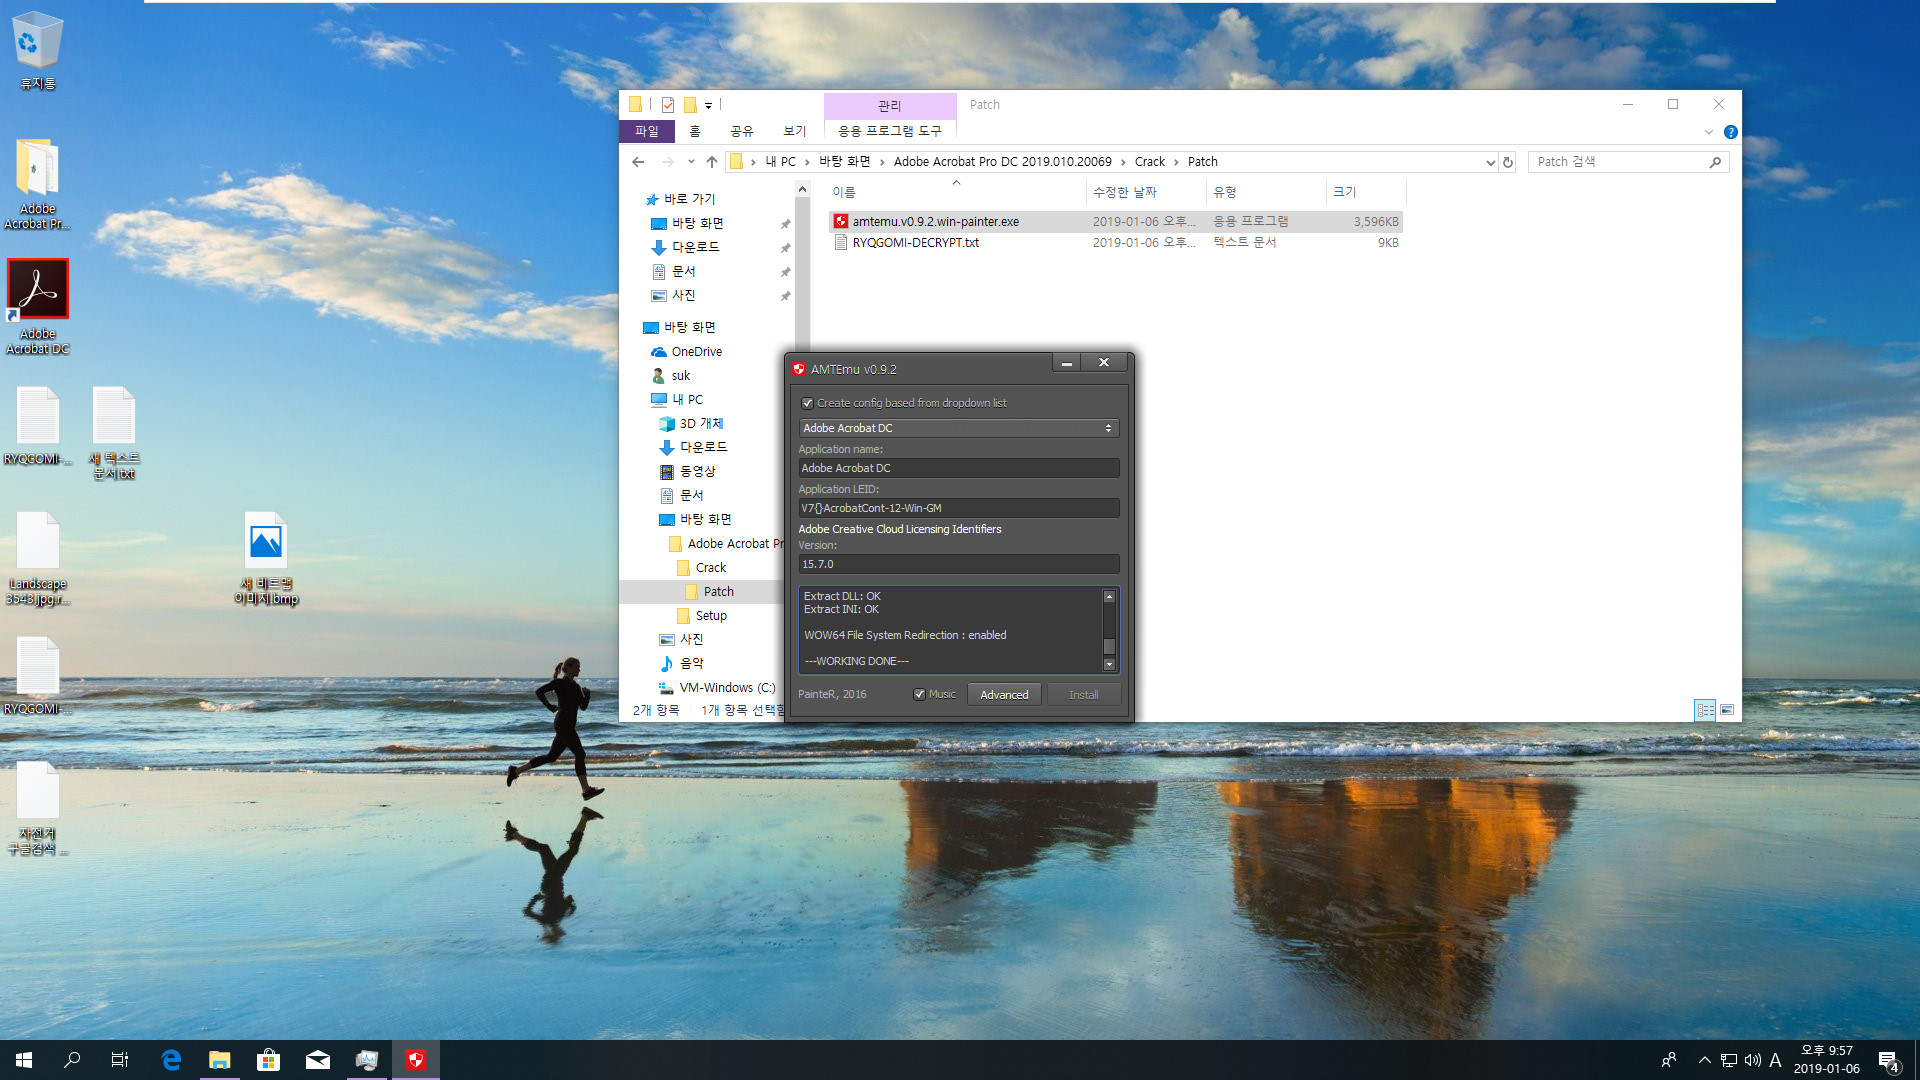The height and width of the screenshot is (1080, 1920).
Task: Show hidden system tray icons chevron
Action: (1704, 1060)
